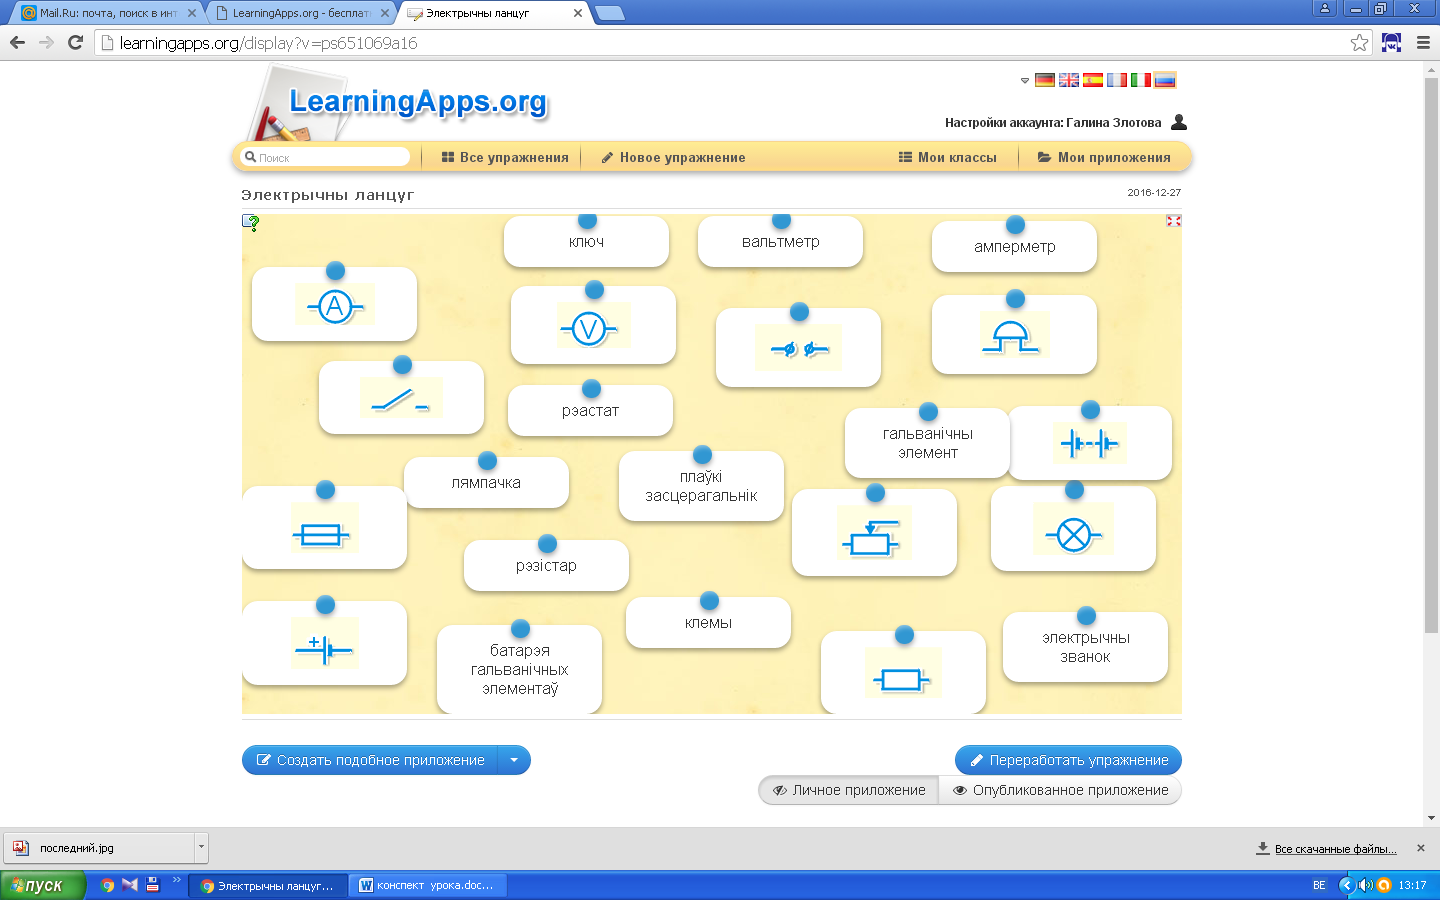Open the Все упражнения menu
Screen dimensions: 1440x900
[505, 157]
